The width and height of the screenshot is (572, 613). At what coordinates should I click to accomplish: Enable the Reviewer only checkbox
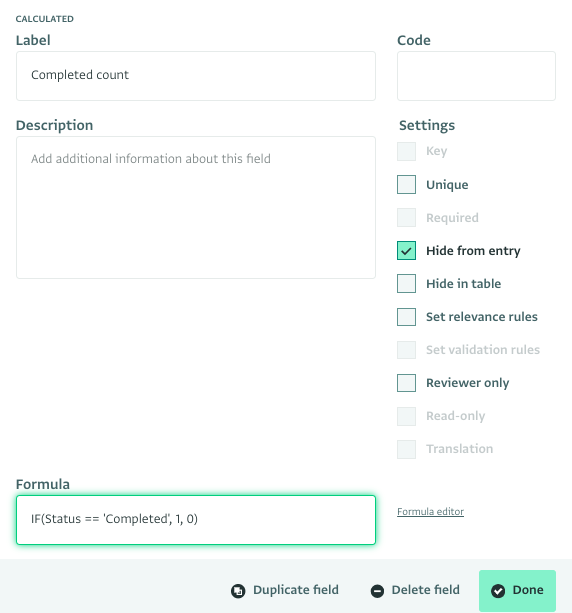pyautogui.click(x=406, y=383)
